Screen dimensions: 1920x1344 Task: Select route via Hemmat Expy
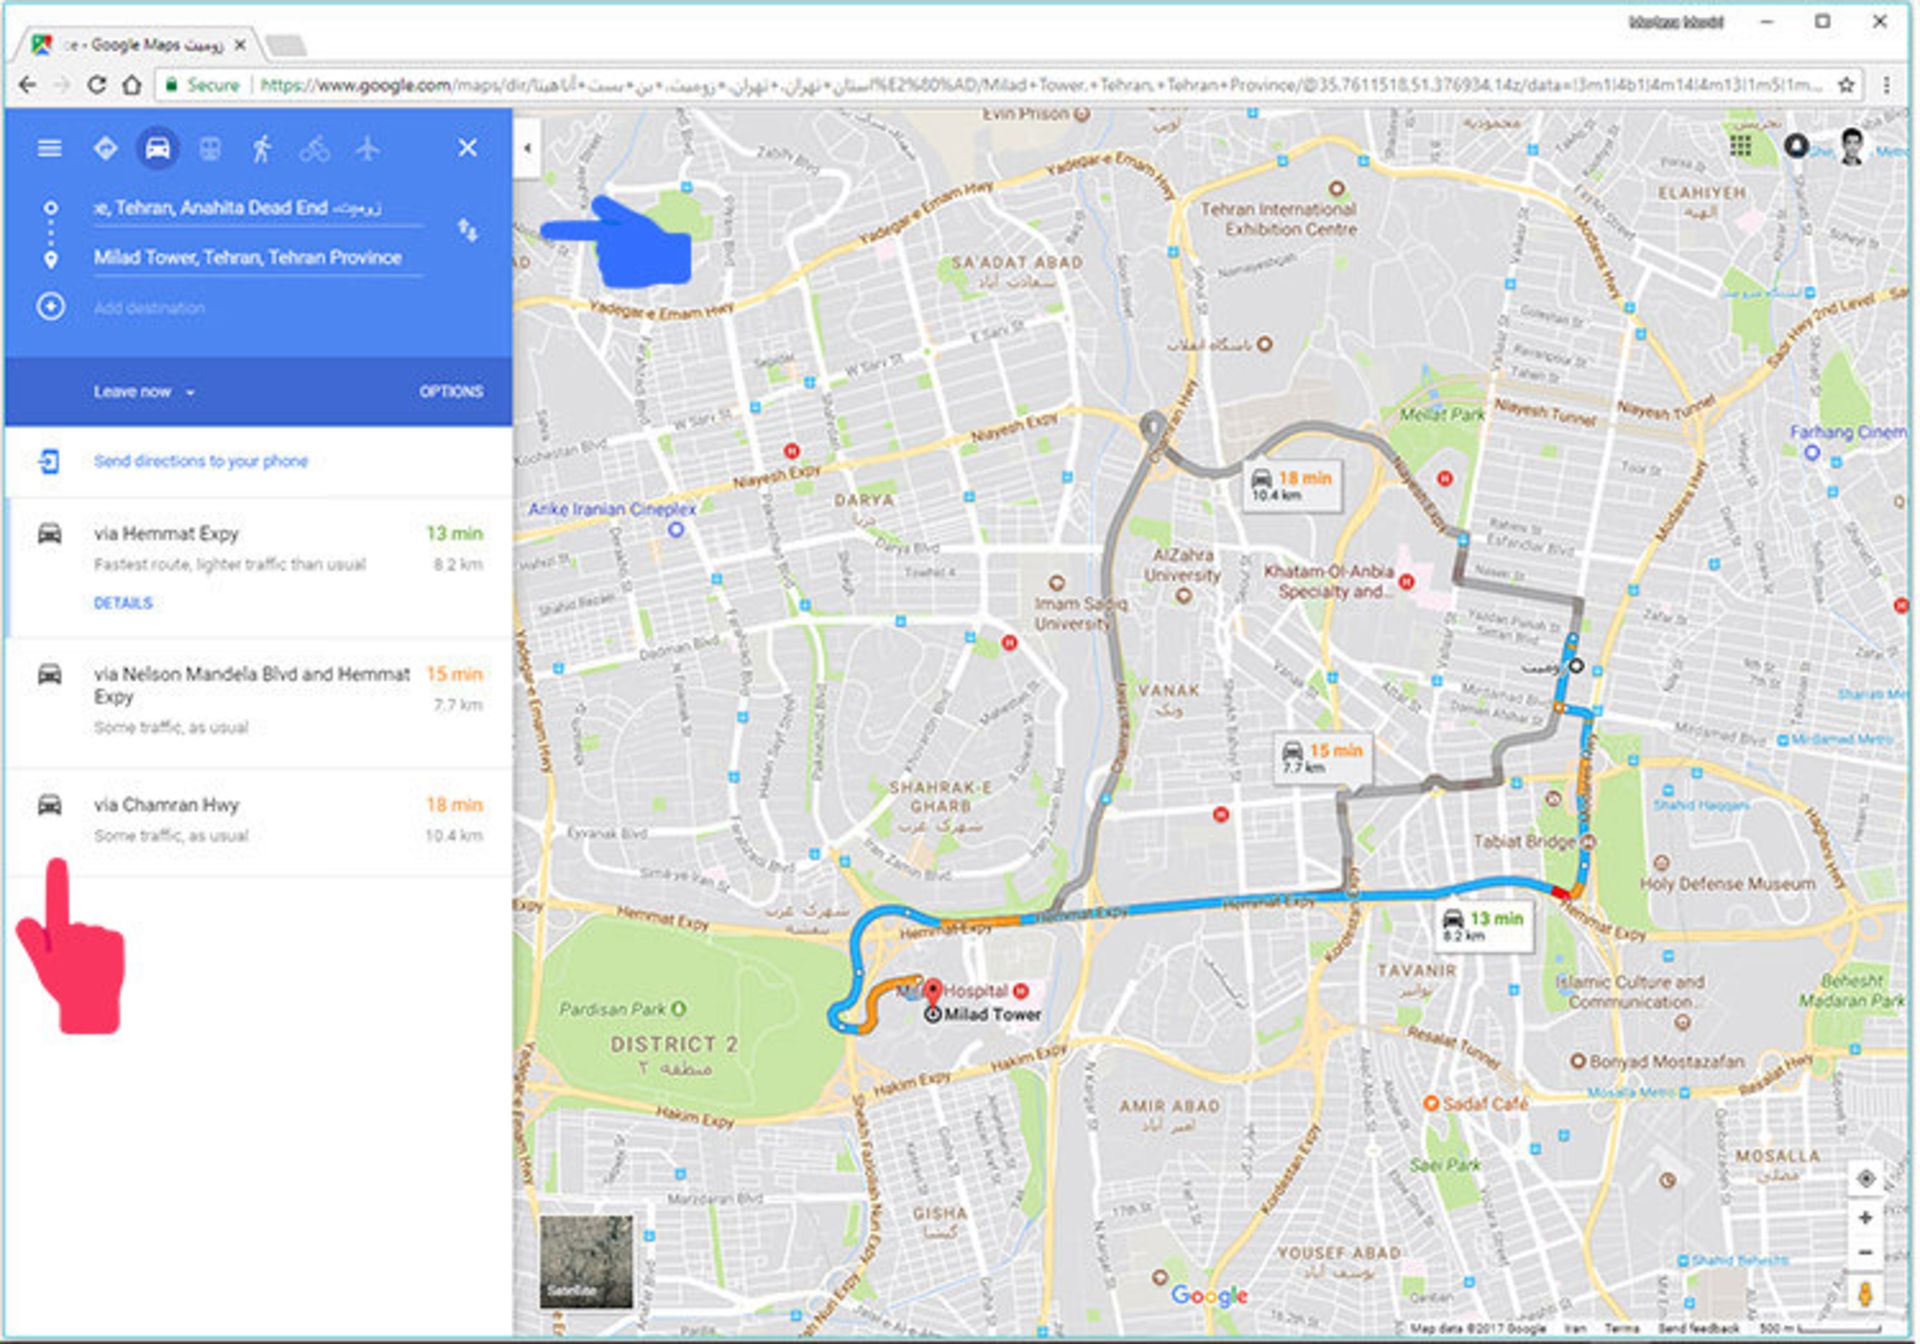(258, 567)
